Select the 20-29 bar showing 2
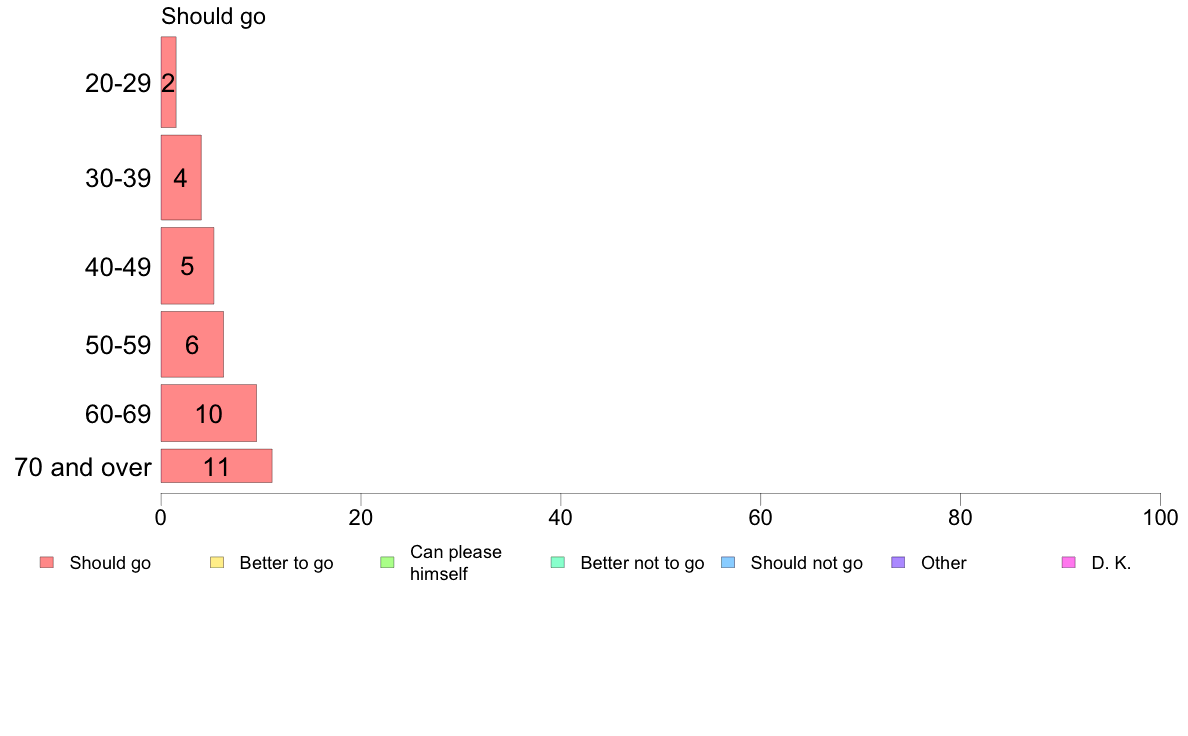Viewport: 1188px width, 736px height. (x=168, y=82)
